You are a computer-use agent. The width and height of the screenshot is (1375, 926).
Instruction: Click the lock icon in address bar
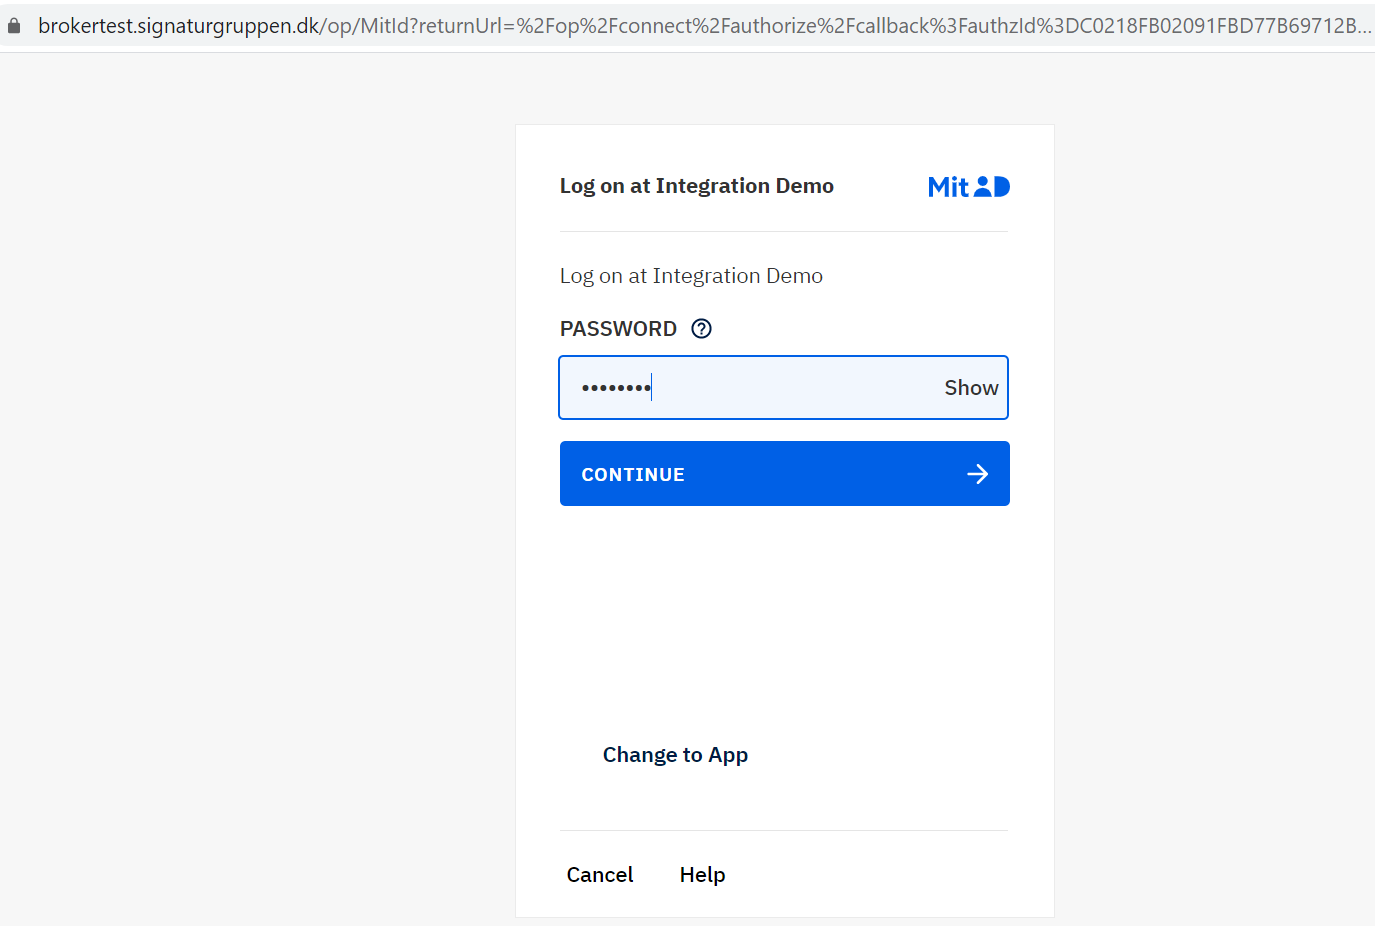pos(14,26)
